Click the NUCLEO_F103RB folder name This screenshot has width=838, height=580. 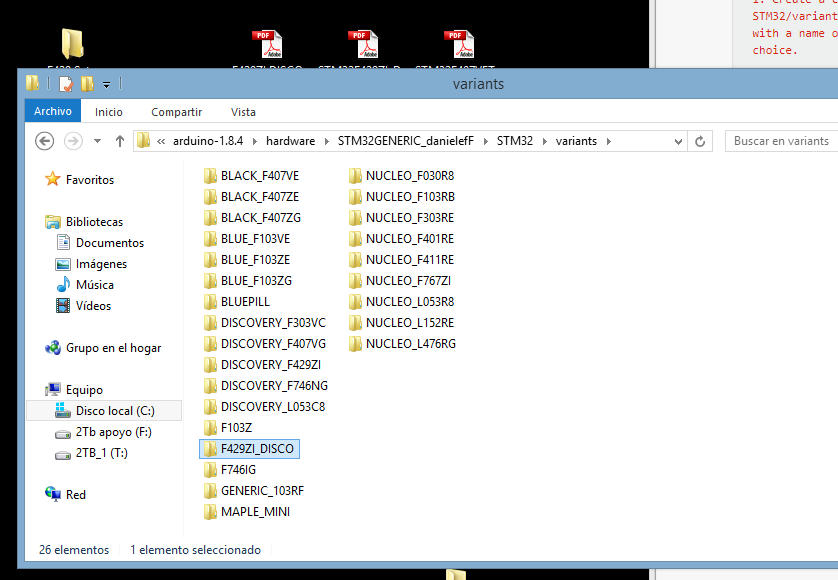410,197
